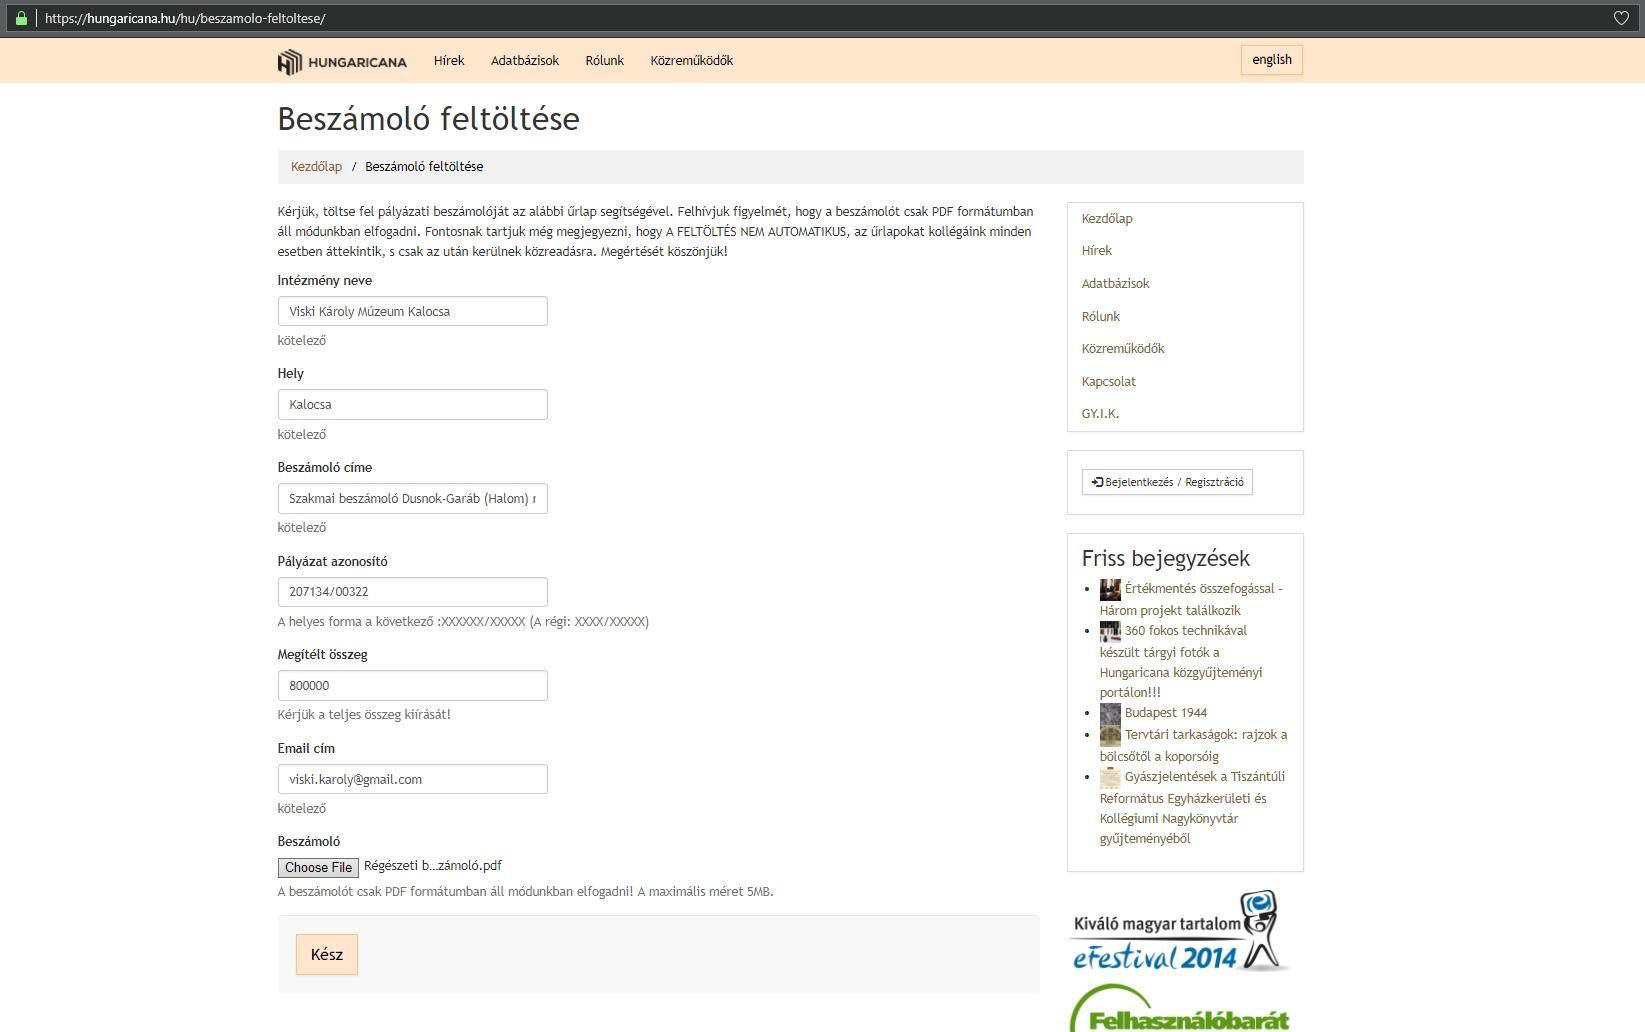The width and height of the screenshot is (1645, 1032).
Task: Open GY.I.K. in the sidebar menu
Action: 1100,414
